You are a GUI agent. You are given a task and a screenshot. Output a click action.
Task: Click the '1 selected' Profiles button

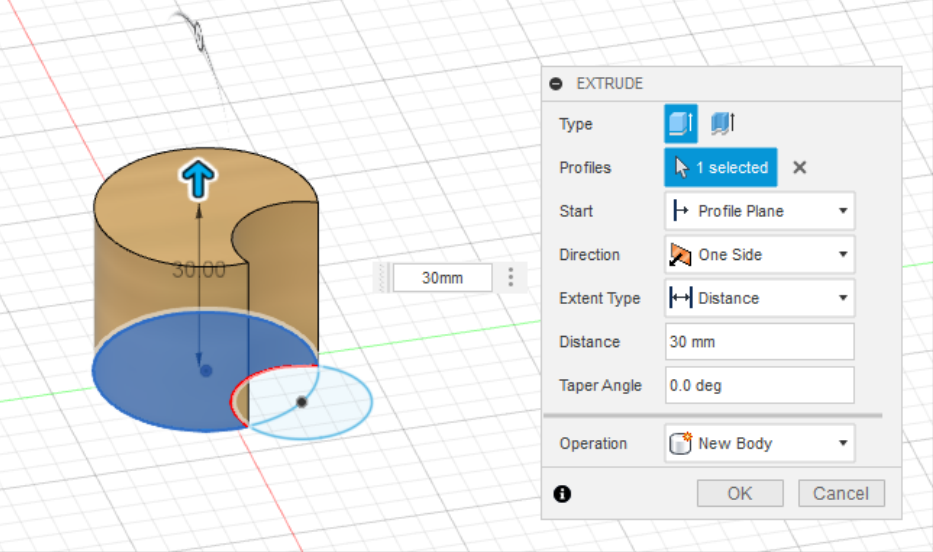(720, 168)
